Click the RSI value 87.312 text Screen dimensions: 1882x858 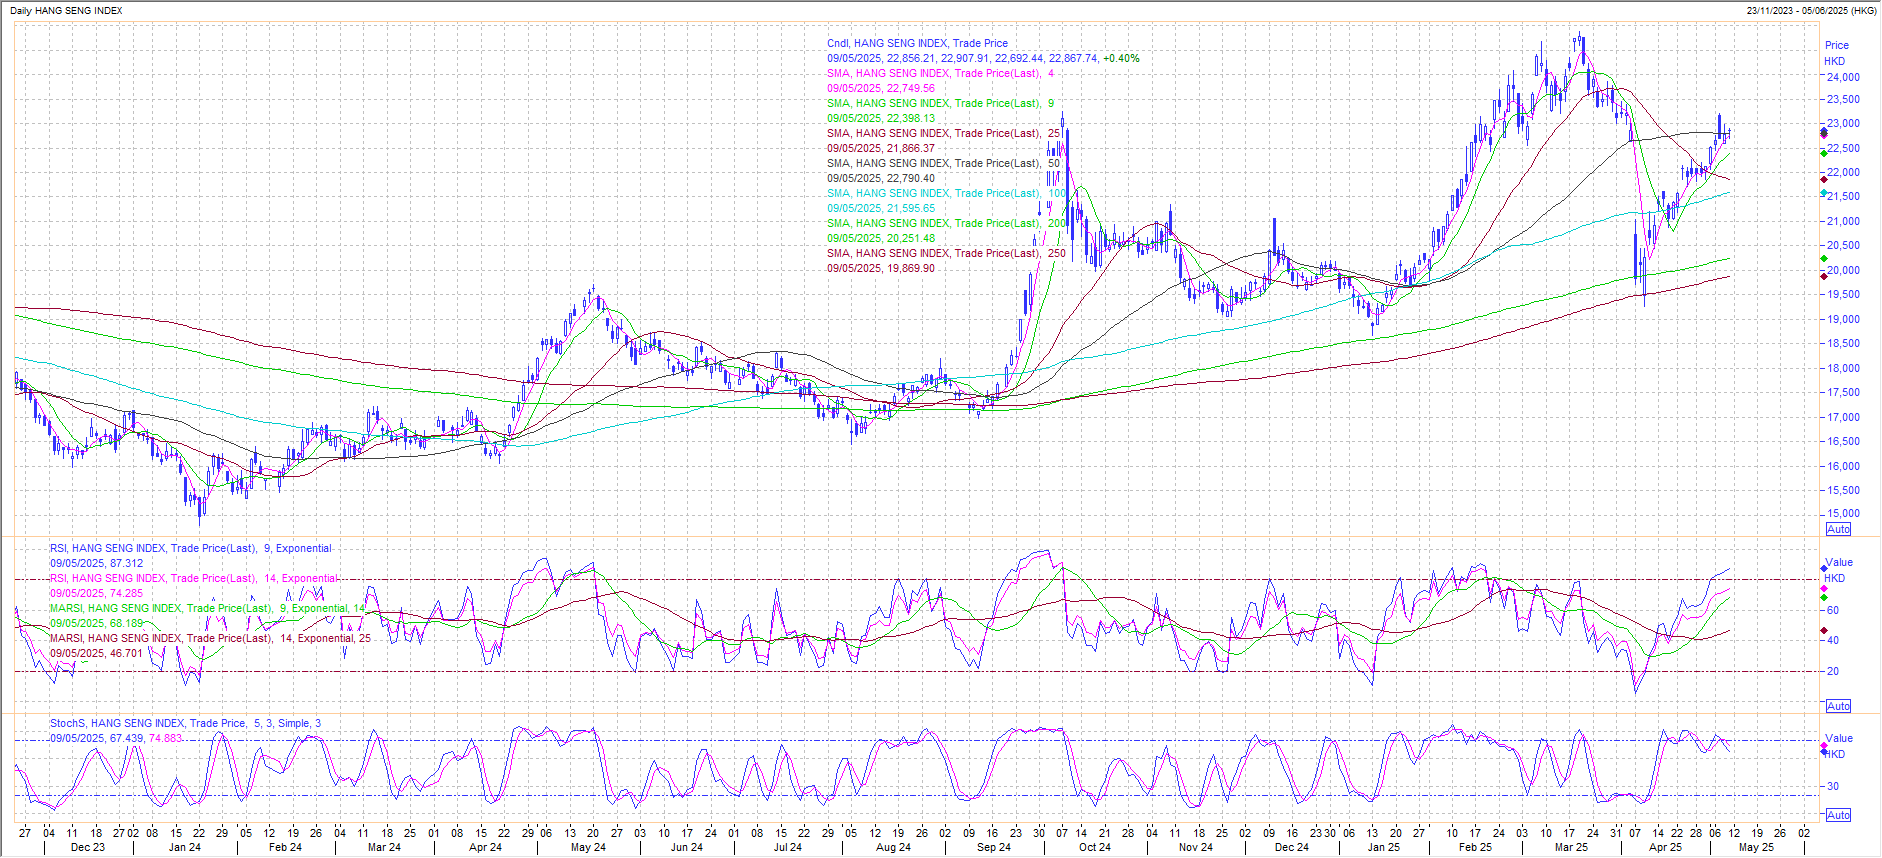[126, 563]
